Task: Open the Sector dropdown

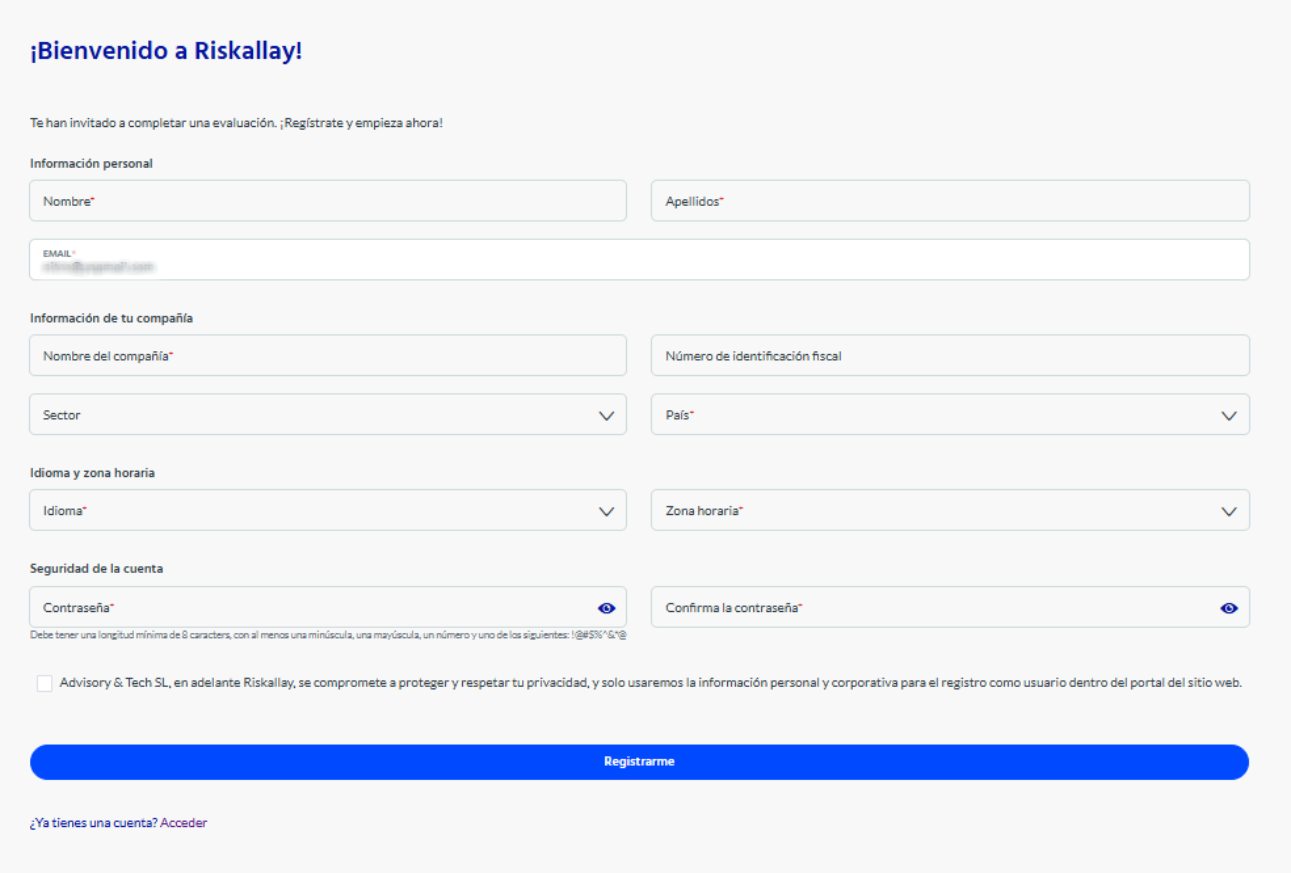Action: [x=328, y=415]
